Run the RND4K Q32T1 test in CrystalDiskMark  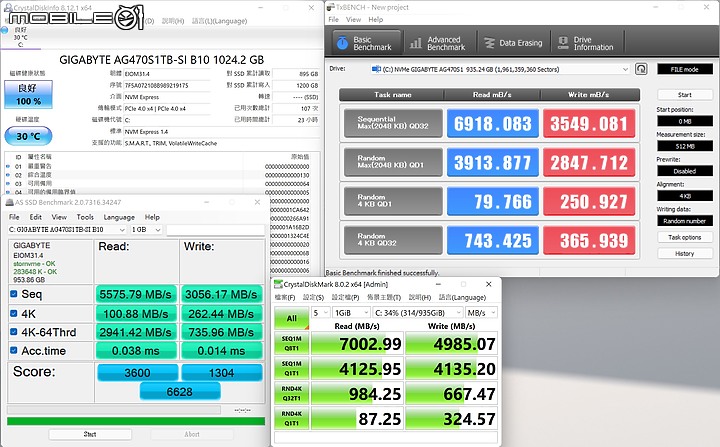(x=292, y=393)
